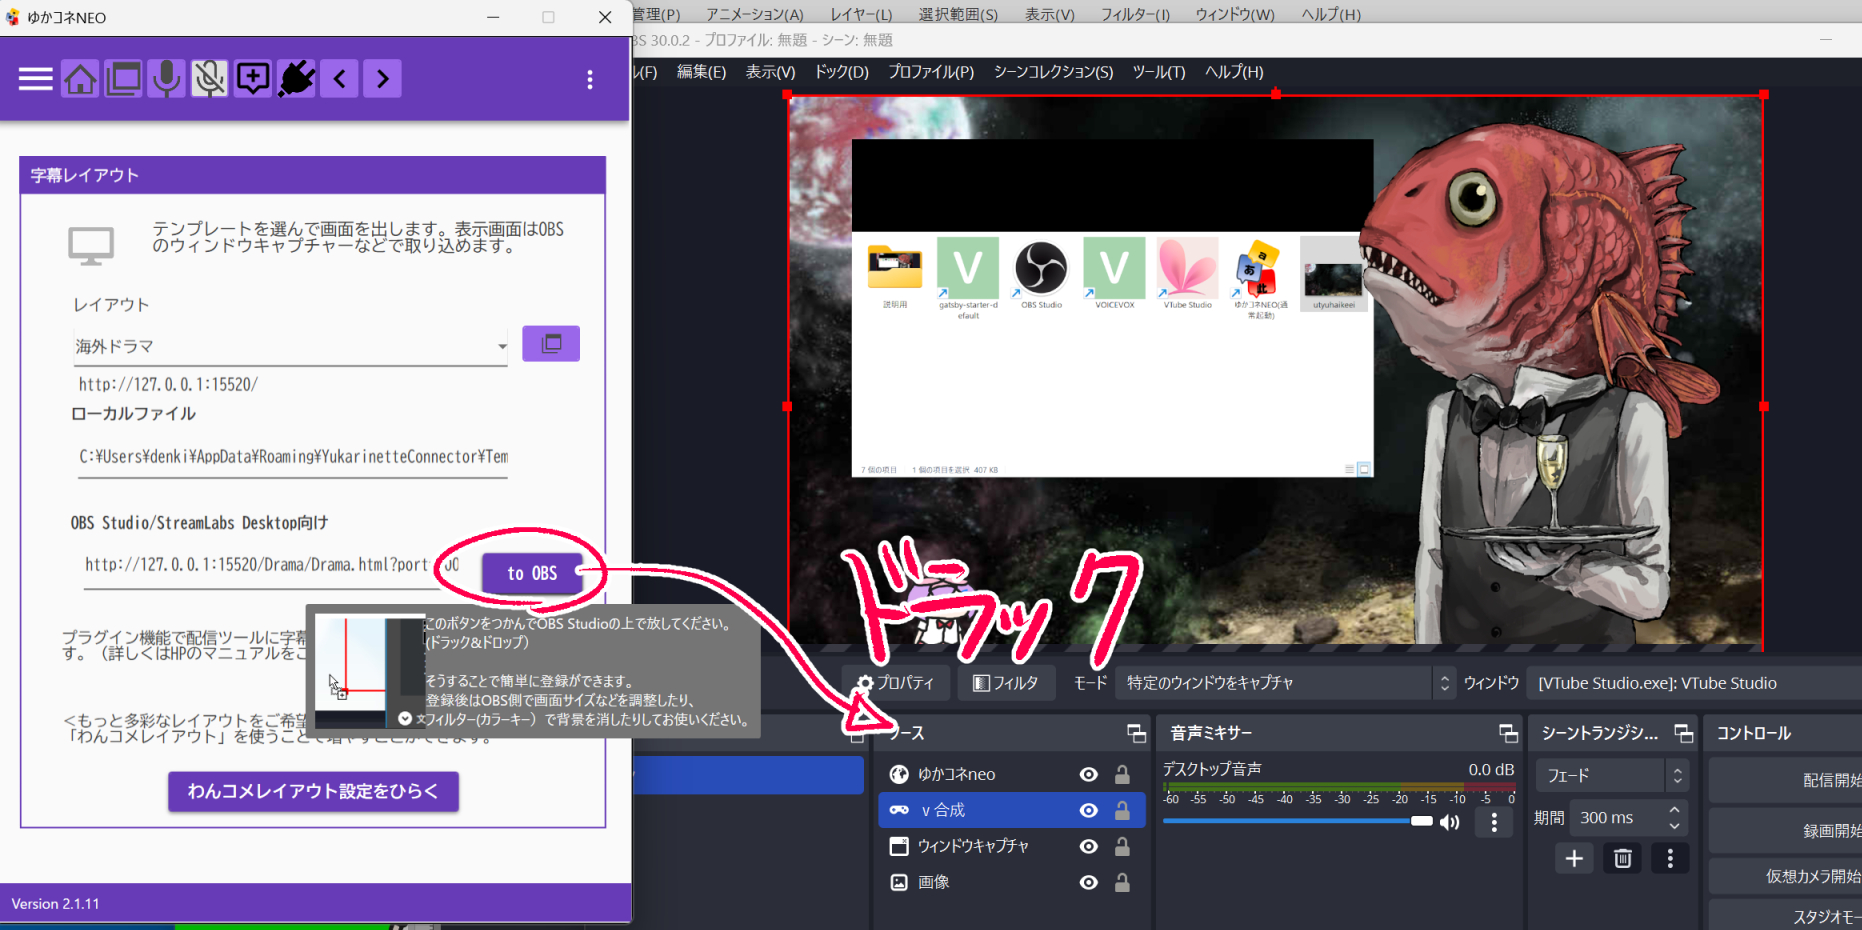Click the Drama.html URL field
This screenshot has height=930, width=1862.
272,565
